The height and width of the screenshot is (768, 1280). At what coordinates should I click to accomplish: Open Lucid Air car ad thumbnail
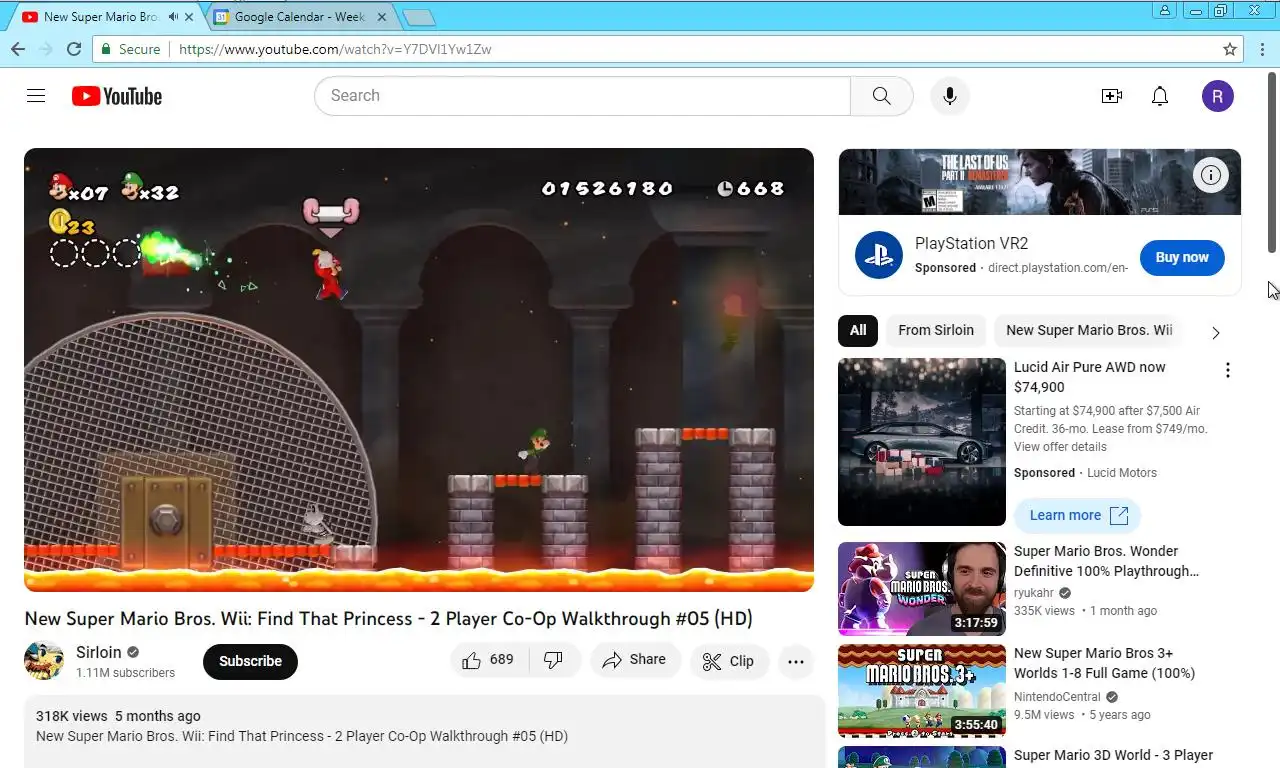922,442
